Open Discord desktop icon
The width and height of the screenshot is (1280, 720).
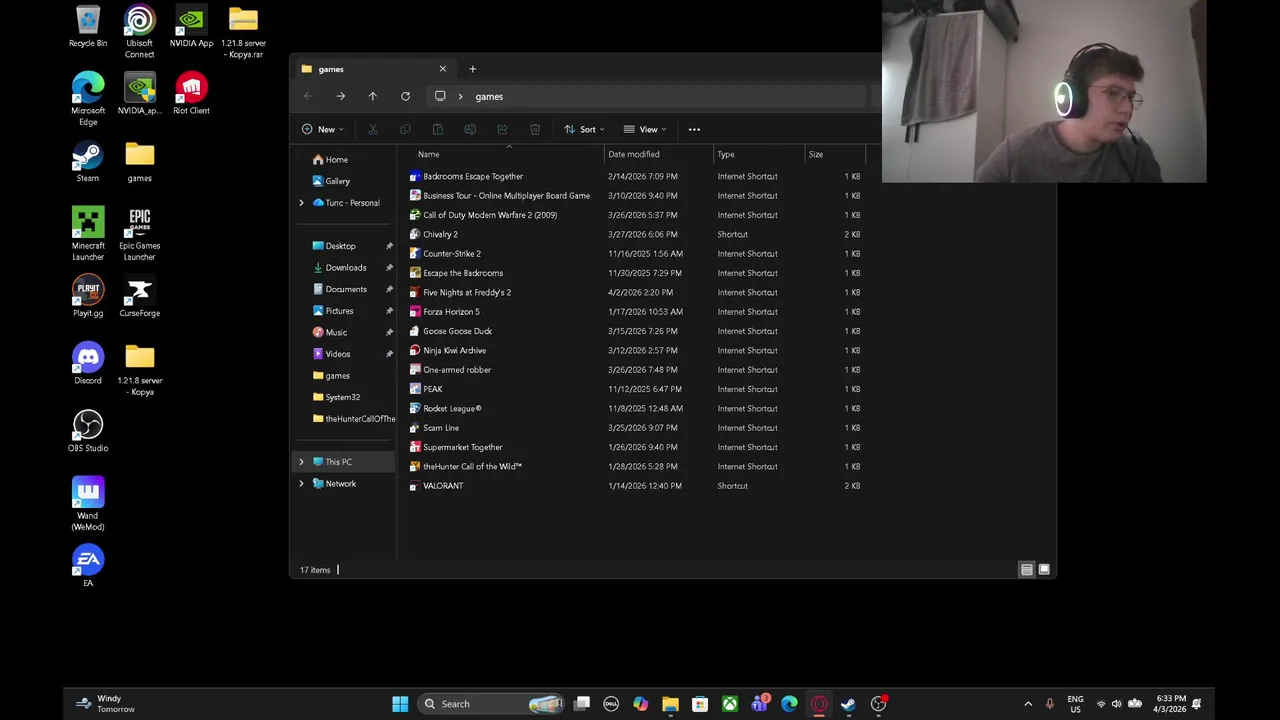(x=88, y=364)
